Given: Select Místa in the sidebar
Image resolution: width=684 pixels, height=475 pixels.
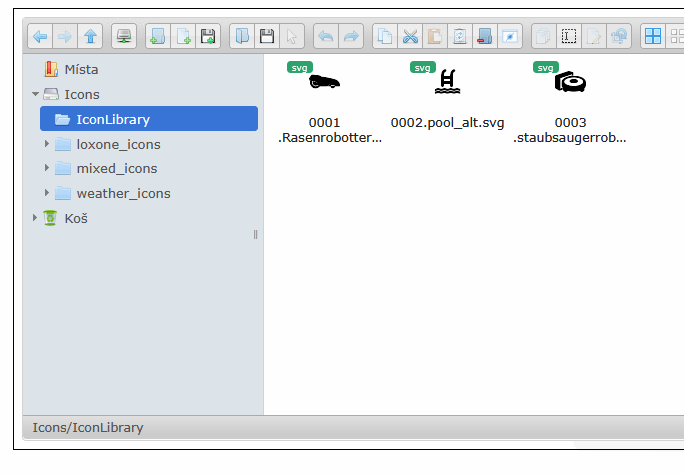Looking at the screenshot, I should [x=71, y=69].
